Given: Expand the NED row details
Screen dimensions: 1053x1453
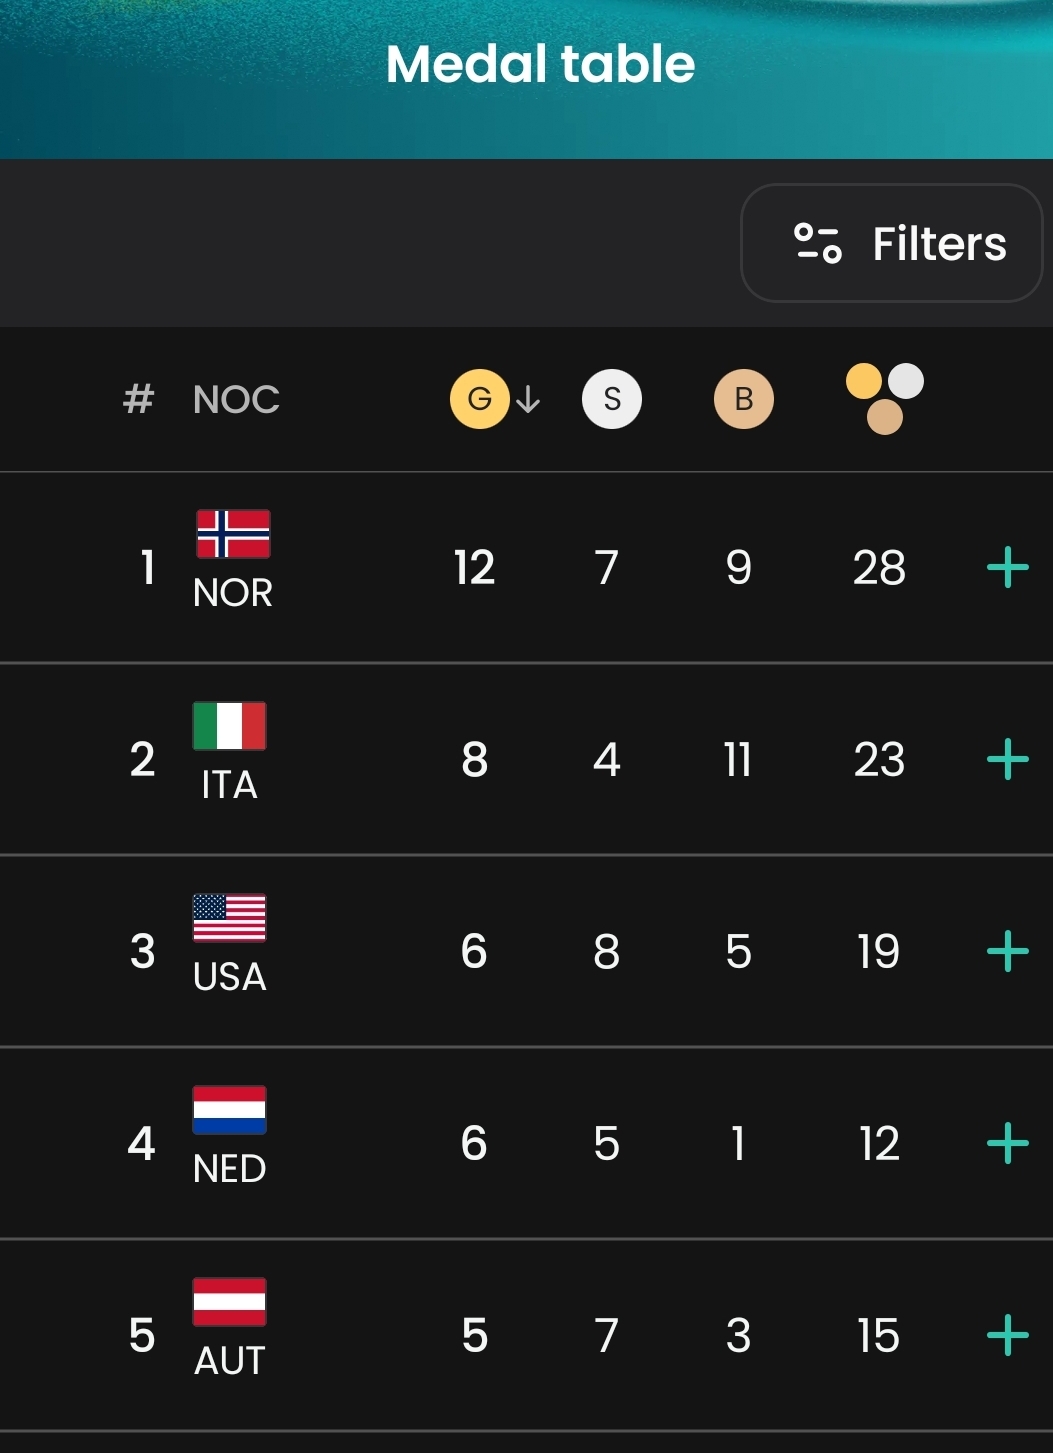Looking at the screenshot, I should [x=1008, y=1144].
